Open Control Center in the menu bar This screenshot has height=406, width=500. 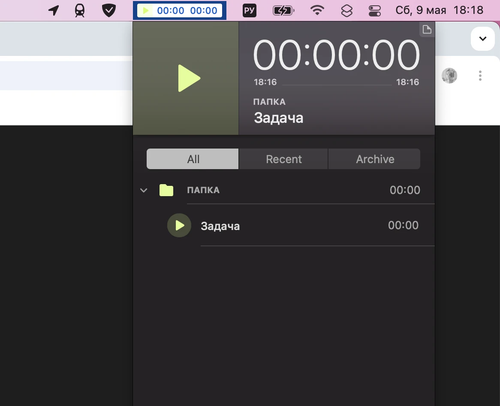coord(375,11)
